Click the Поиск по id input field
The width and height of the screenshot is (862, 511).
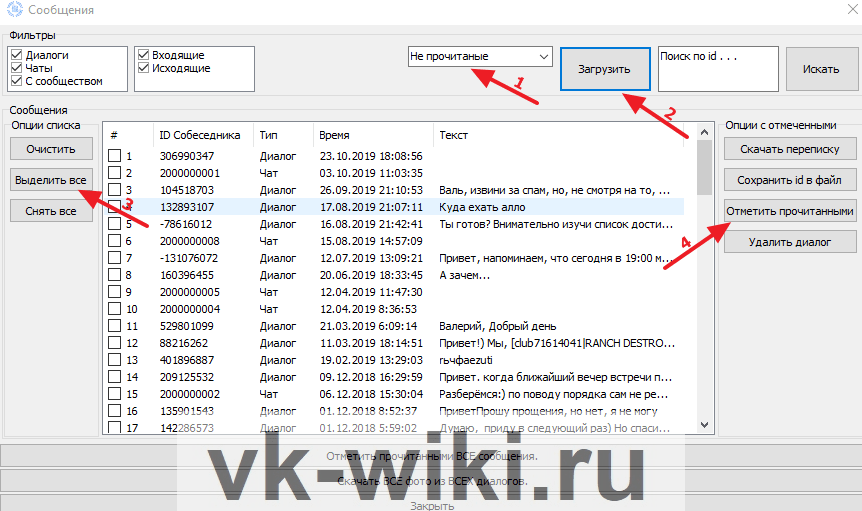717,68
